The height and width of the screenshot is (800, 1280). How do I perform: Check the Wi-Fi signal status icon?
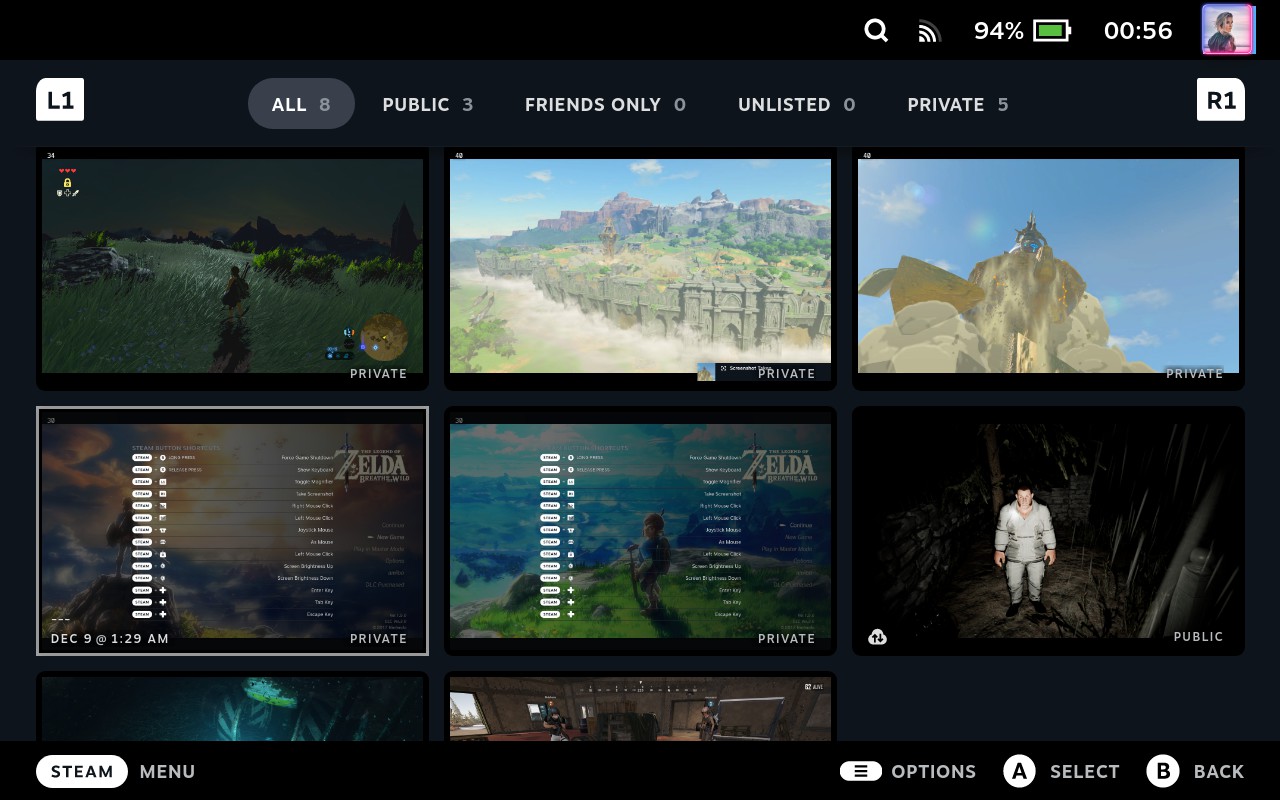(930, 32)
